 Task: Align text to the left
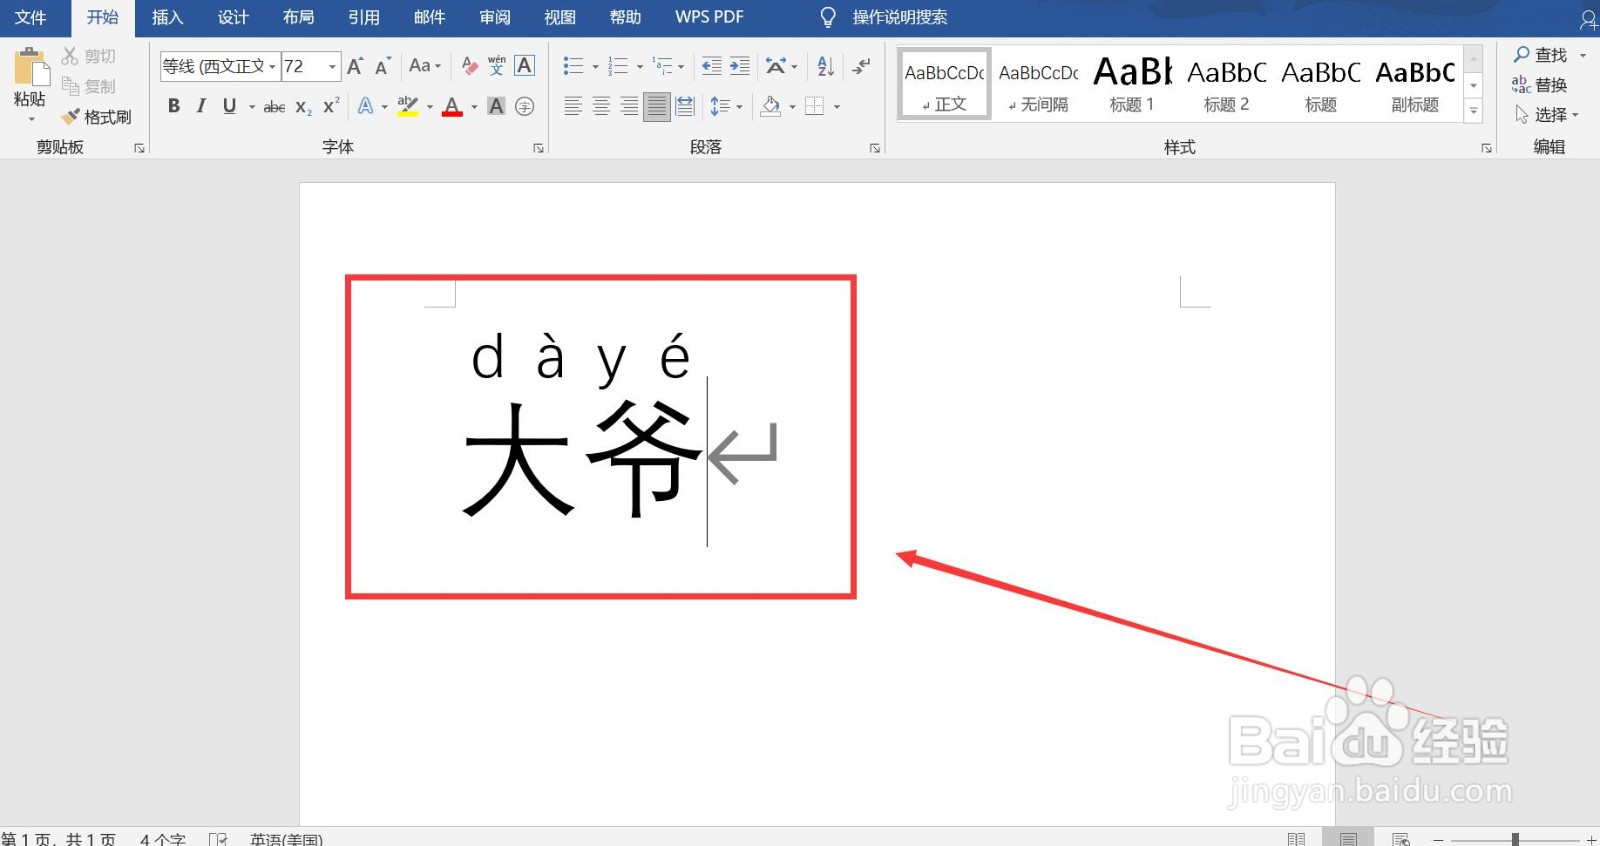573,106
